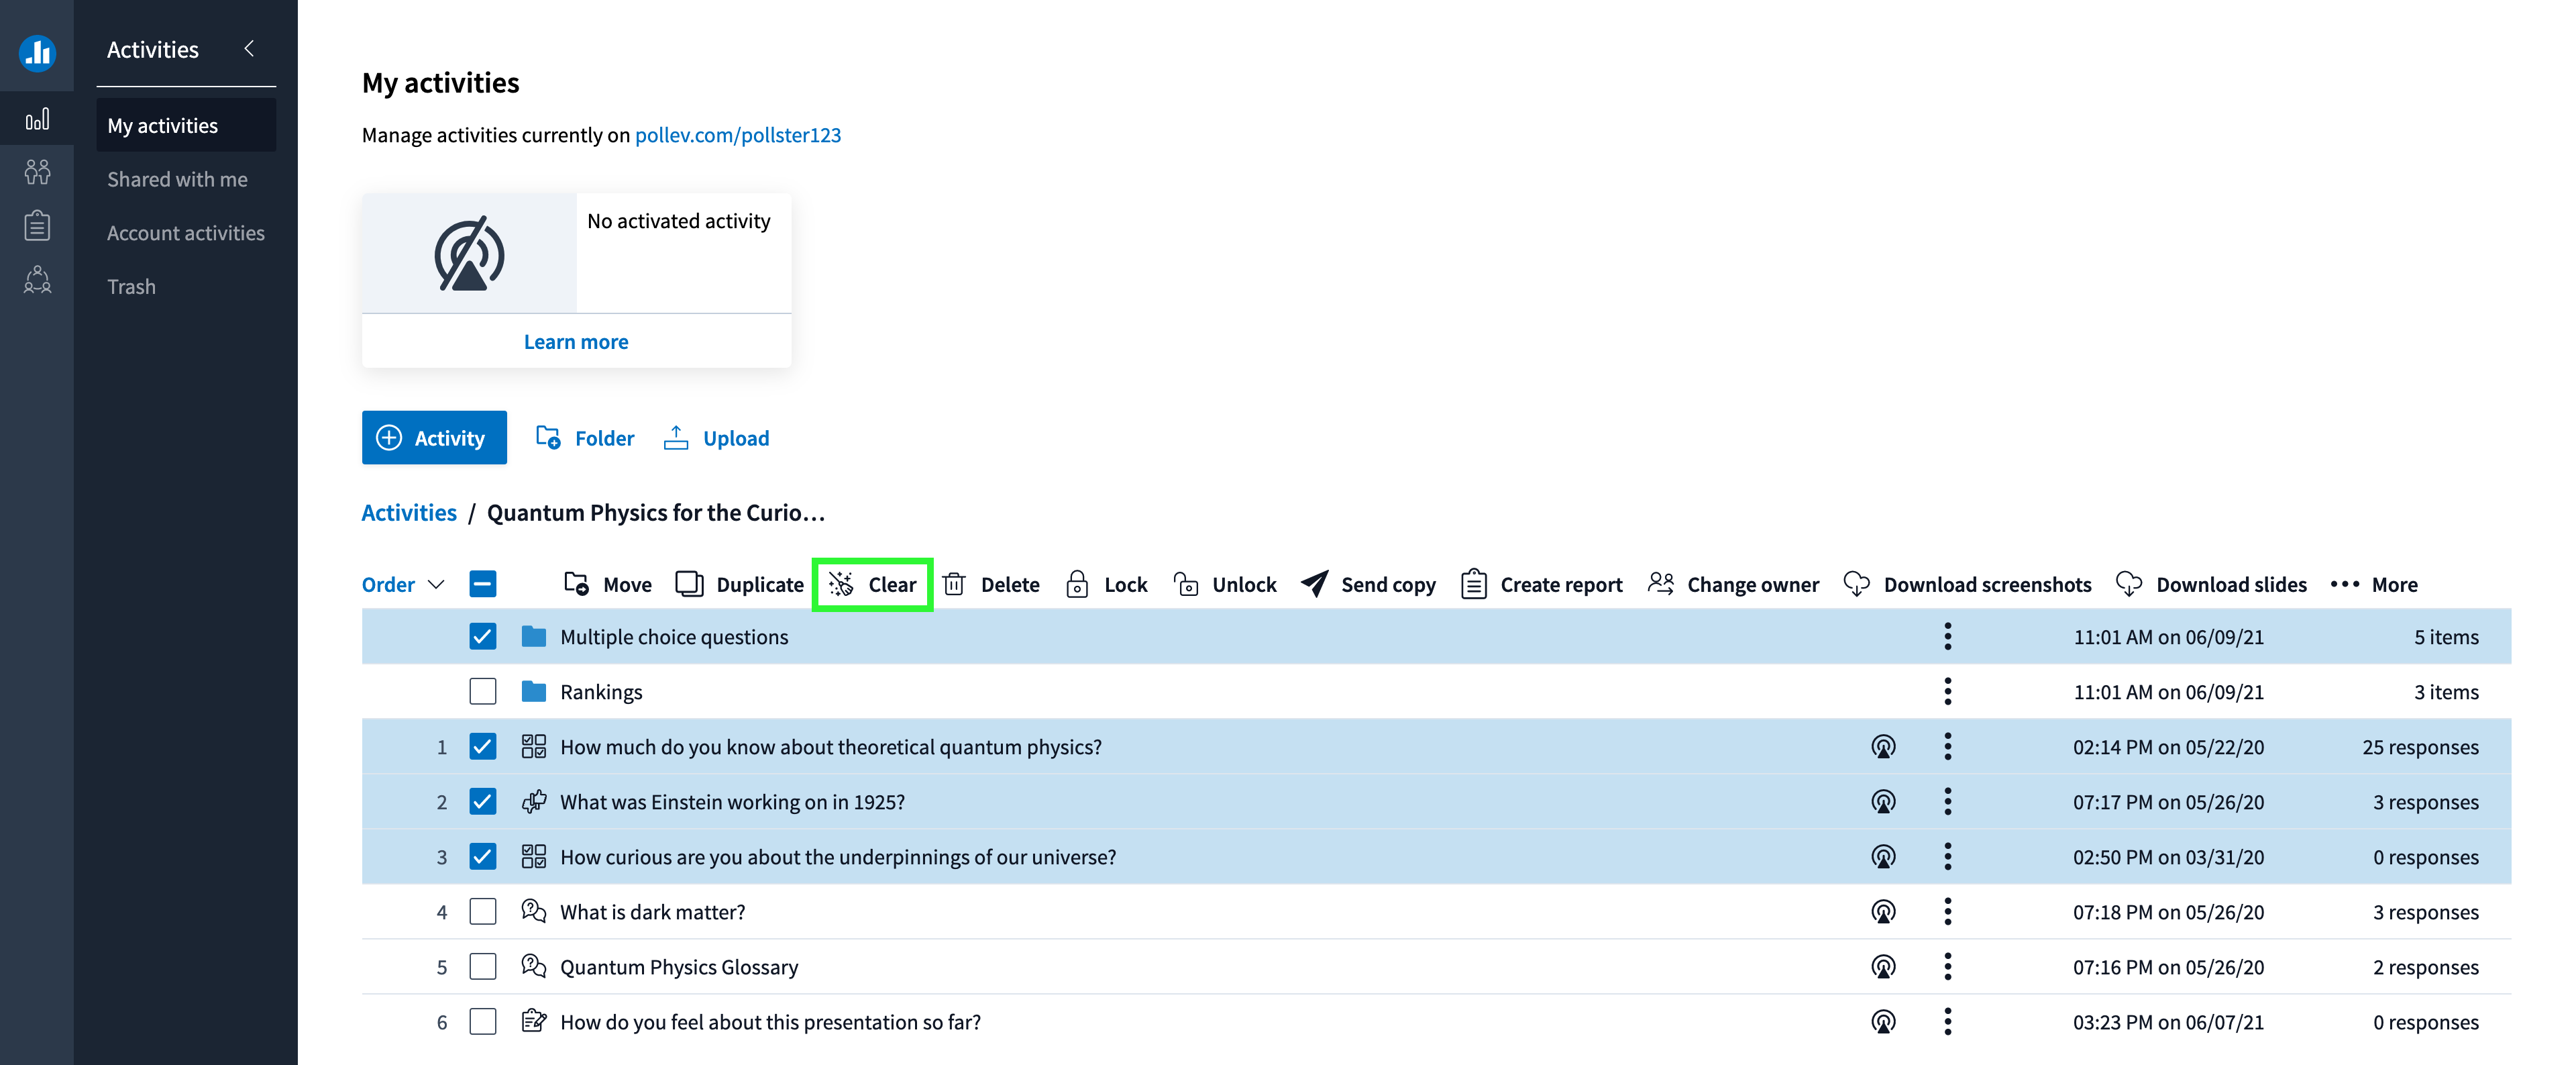Check the Quantum Physics Glossary checkbox

click(x=483, y=967)
